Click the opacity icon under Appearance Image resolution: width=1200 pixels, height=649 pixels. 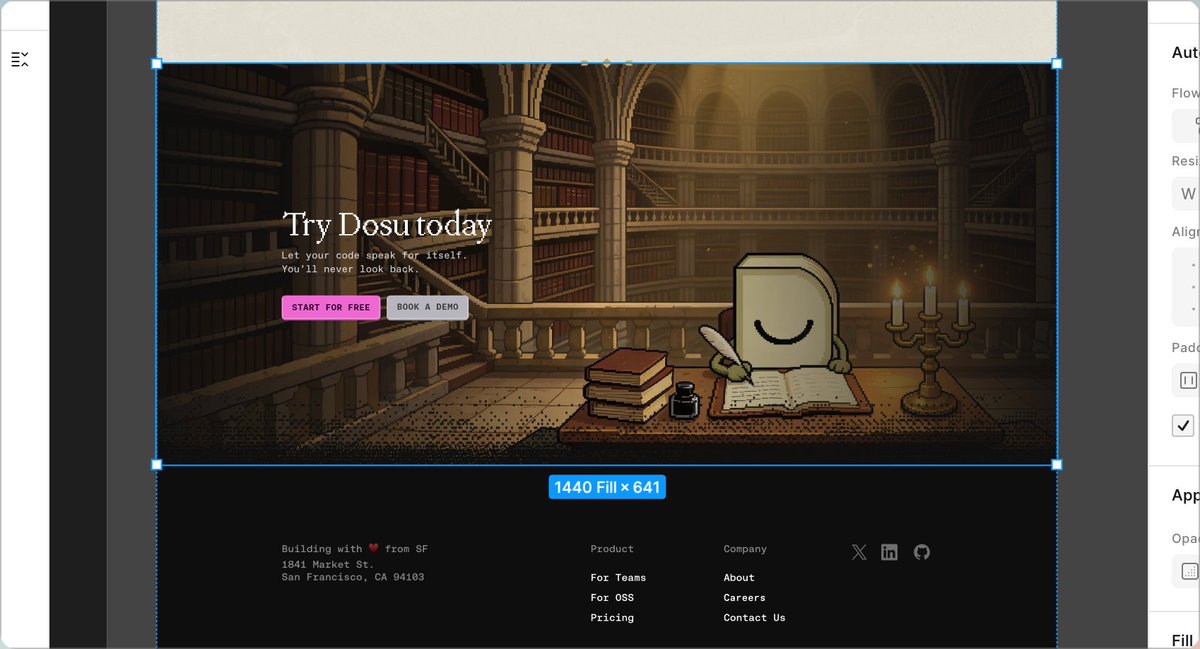1189,571
